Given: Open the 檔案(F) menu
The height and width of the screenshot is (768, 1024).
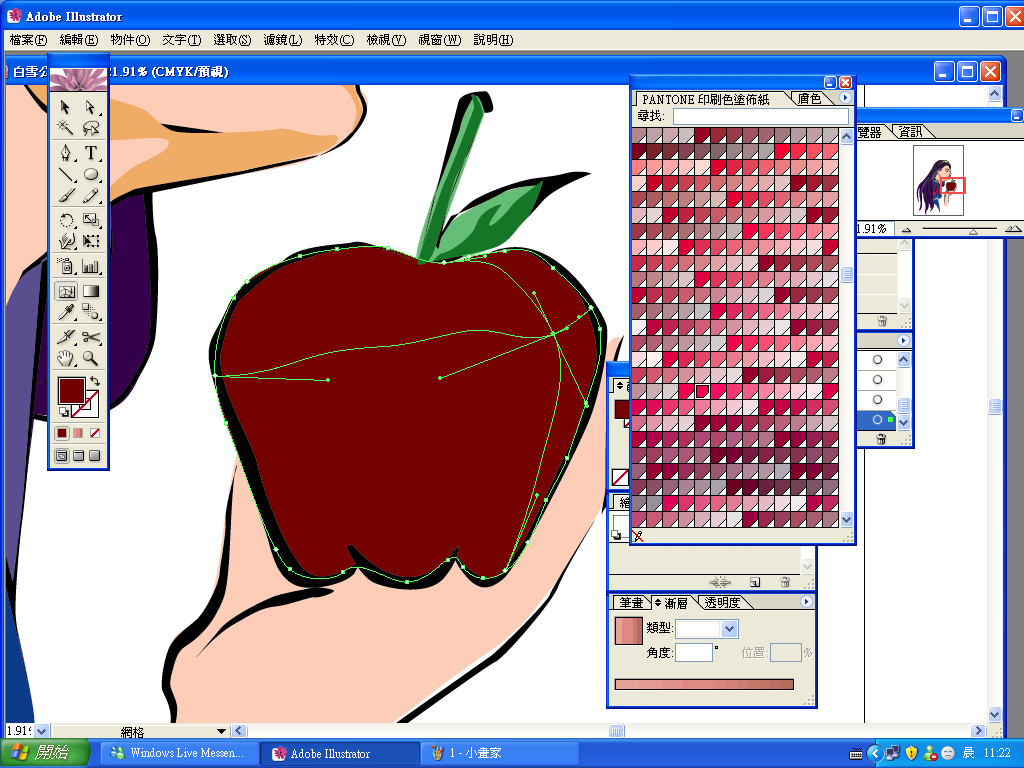Looking at the screenshot, I should (28, 40).
